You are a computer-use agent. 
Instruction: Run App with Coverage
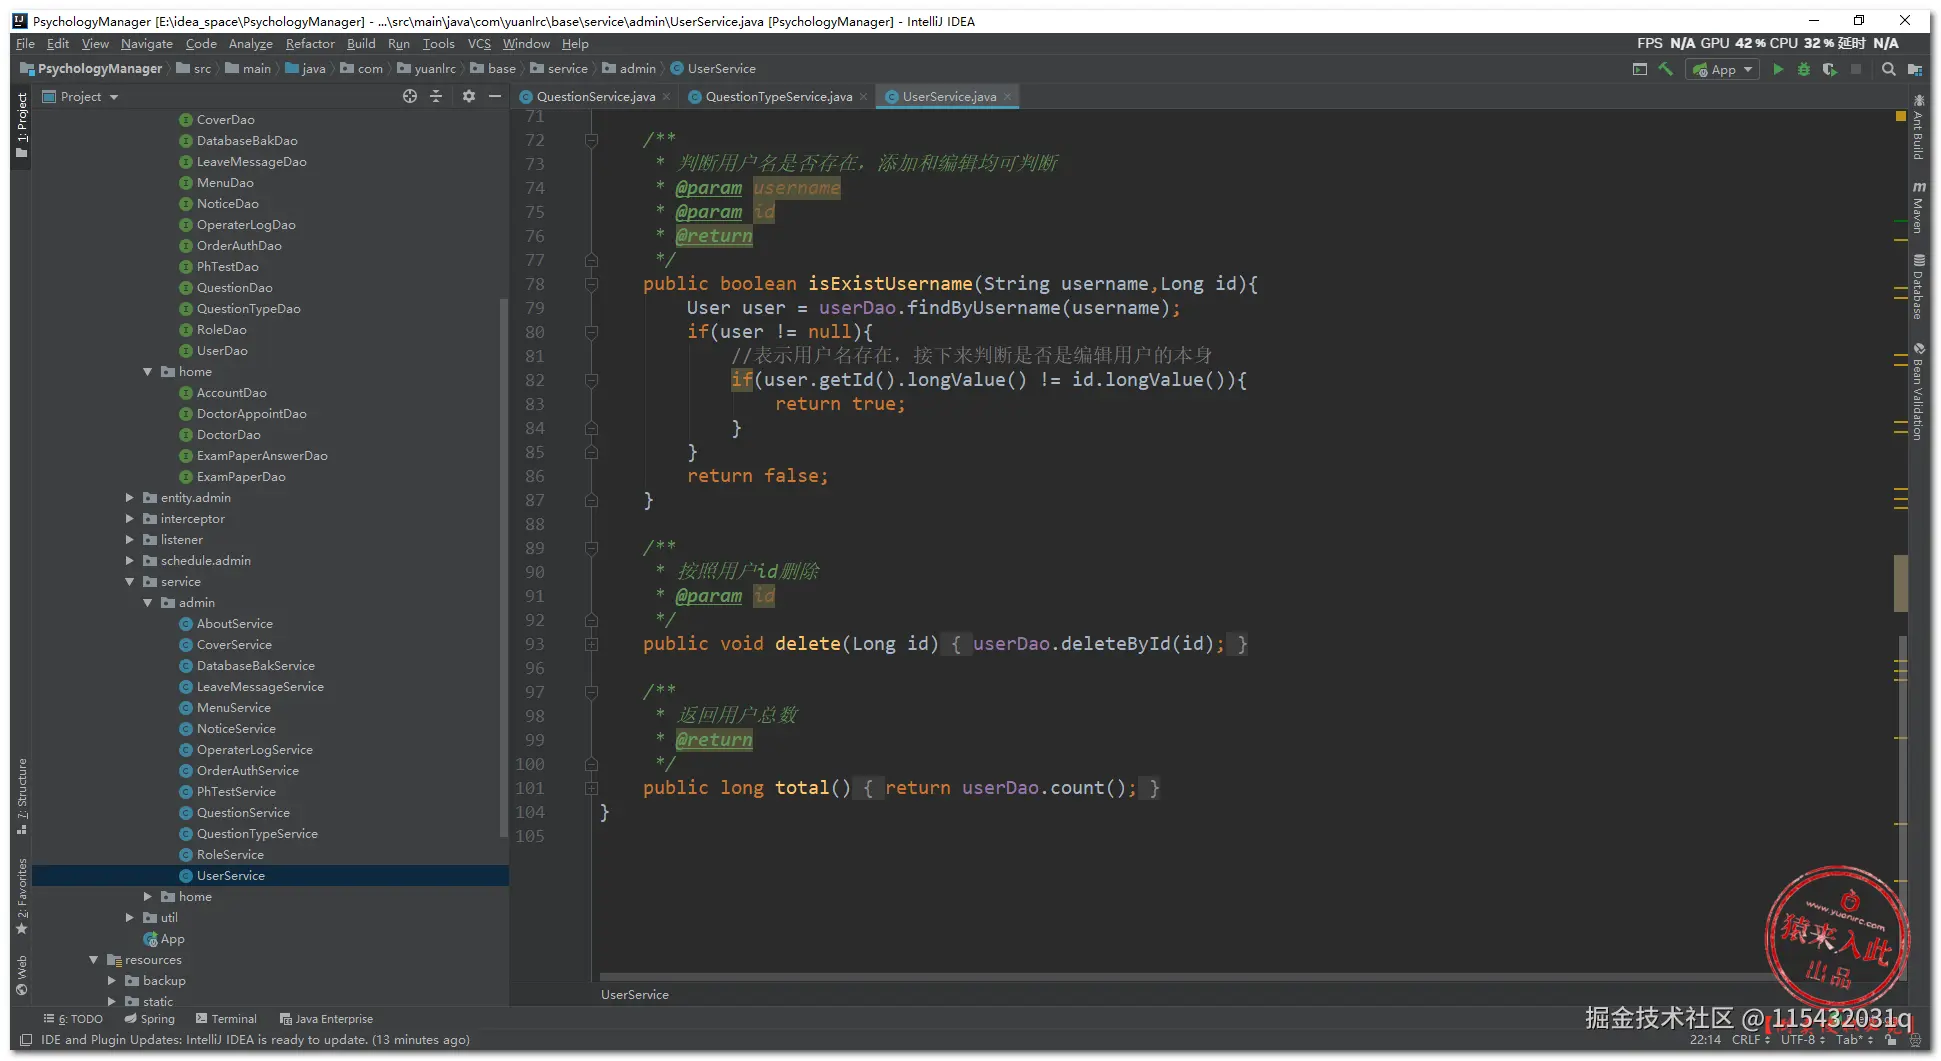click(1830, 70)
